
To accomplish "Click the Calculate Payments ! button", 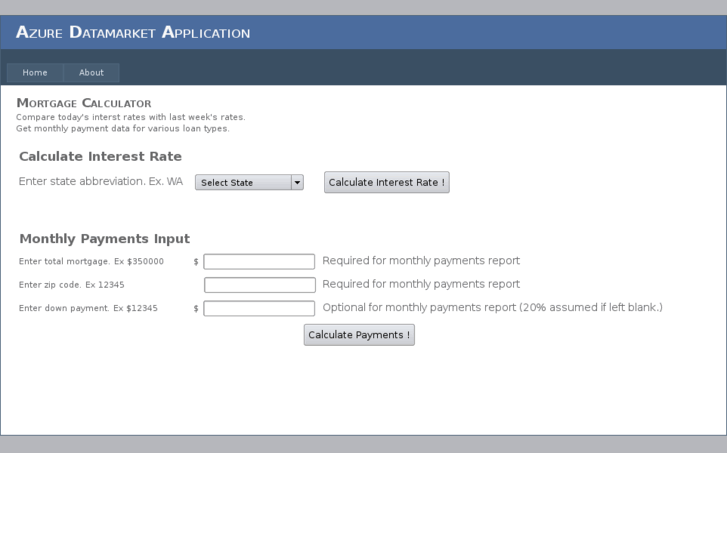I will click(x=359, y=335).
